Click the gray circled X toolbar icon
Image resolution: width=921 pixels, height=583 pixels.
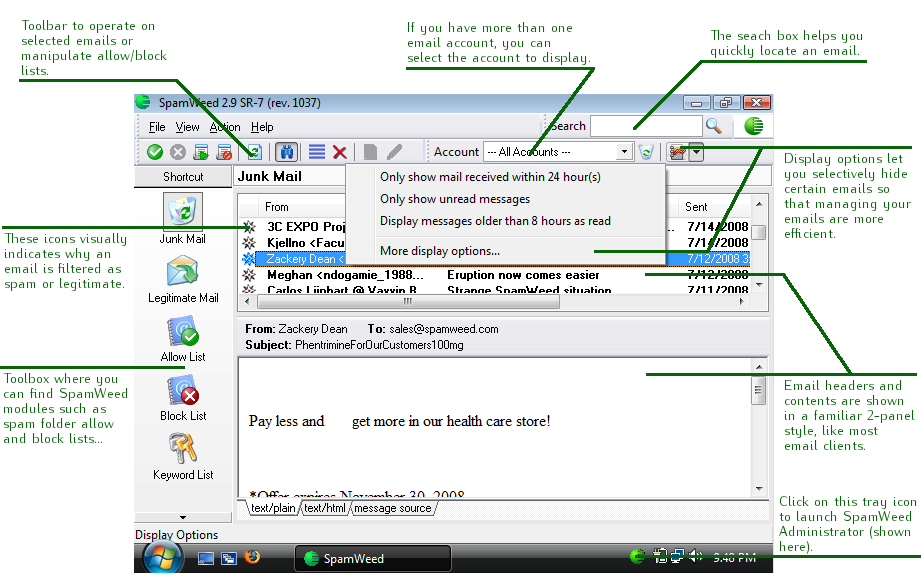178,153
